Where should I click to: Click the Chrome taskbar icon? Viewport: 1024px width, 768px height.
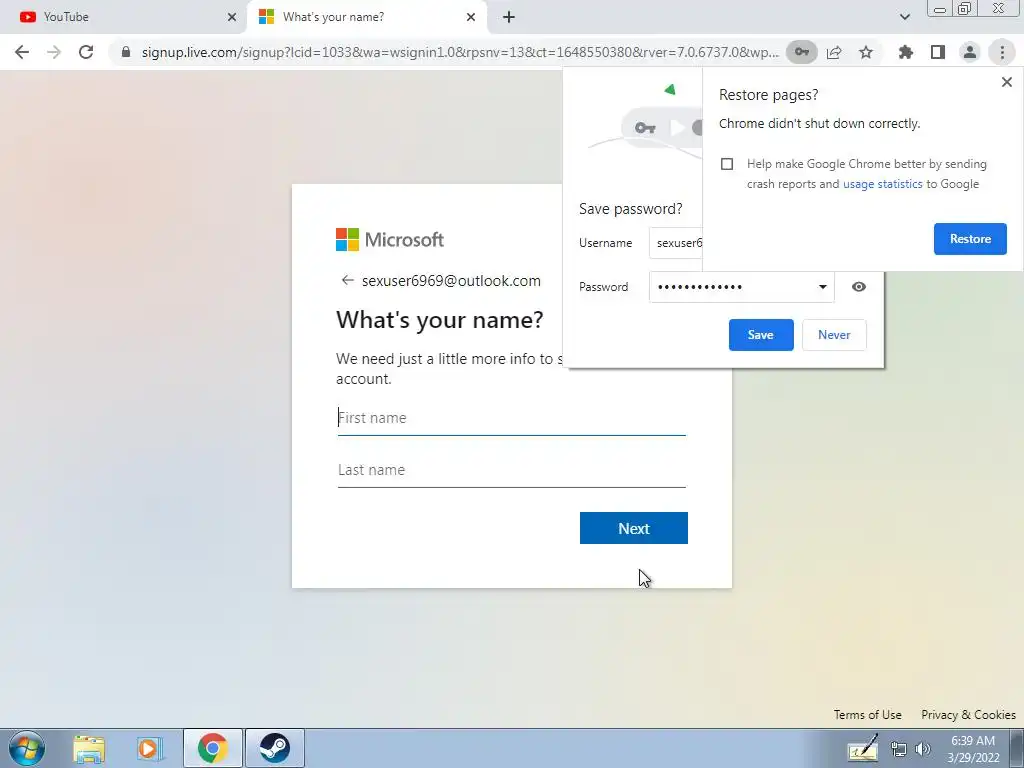click(212, 748)
